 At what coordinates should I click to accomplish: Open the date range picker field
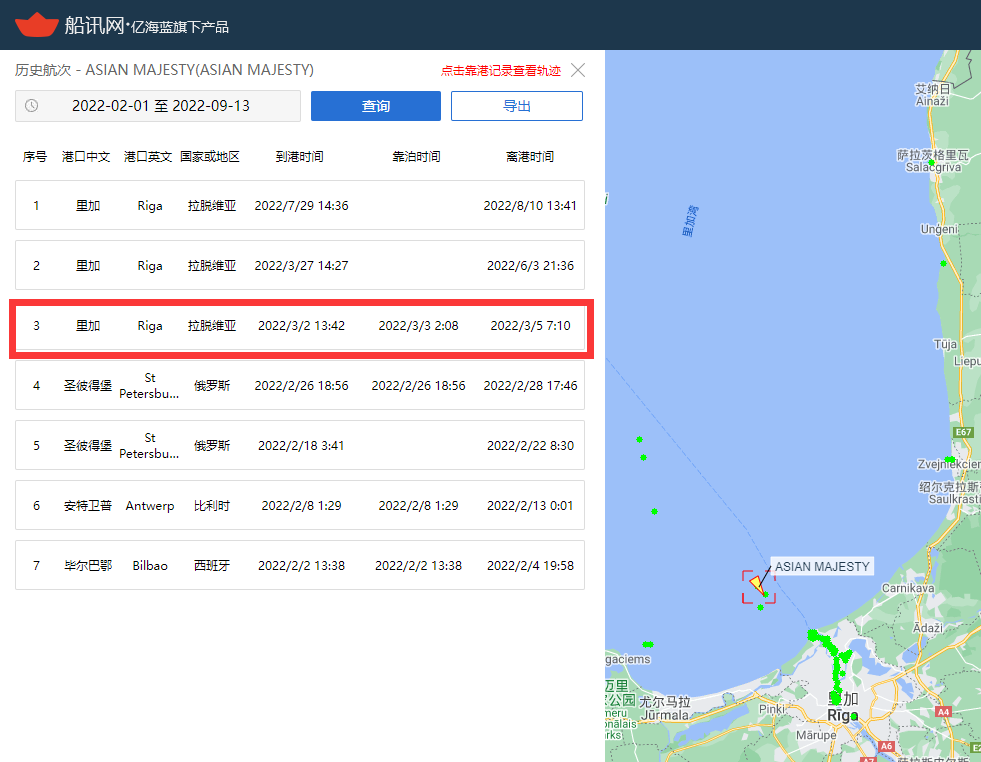coord(160,106)
